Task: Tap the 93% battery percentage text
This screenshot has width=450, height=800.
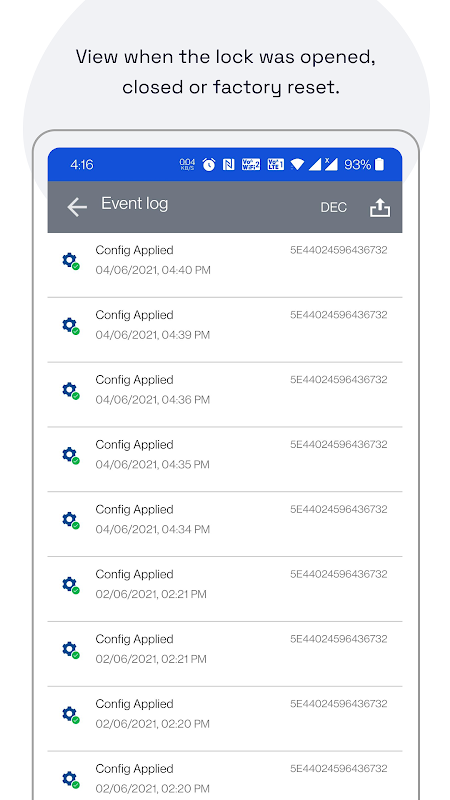Action: click(358, 165)
